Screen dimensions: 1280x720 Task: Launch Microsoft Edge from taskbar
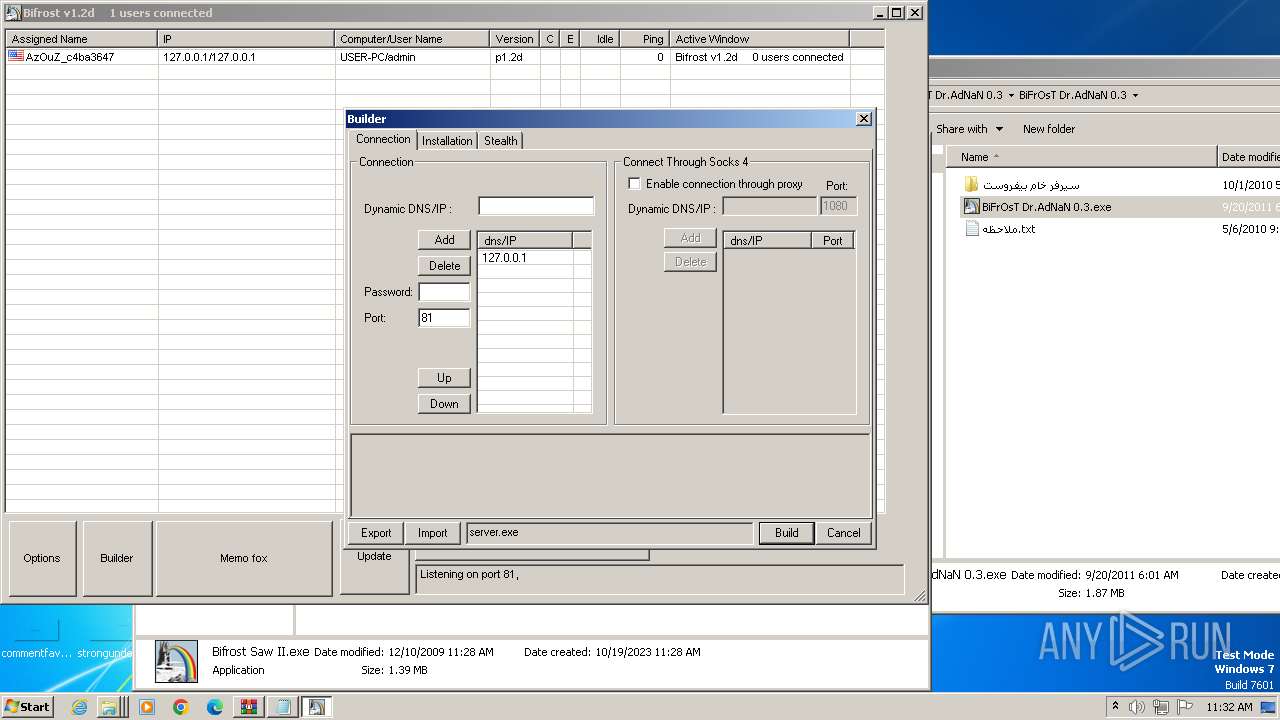coord(215,707)
